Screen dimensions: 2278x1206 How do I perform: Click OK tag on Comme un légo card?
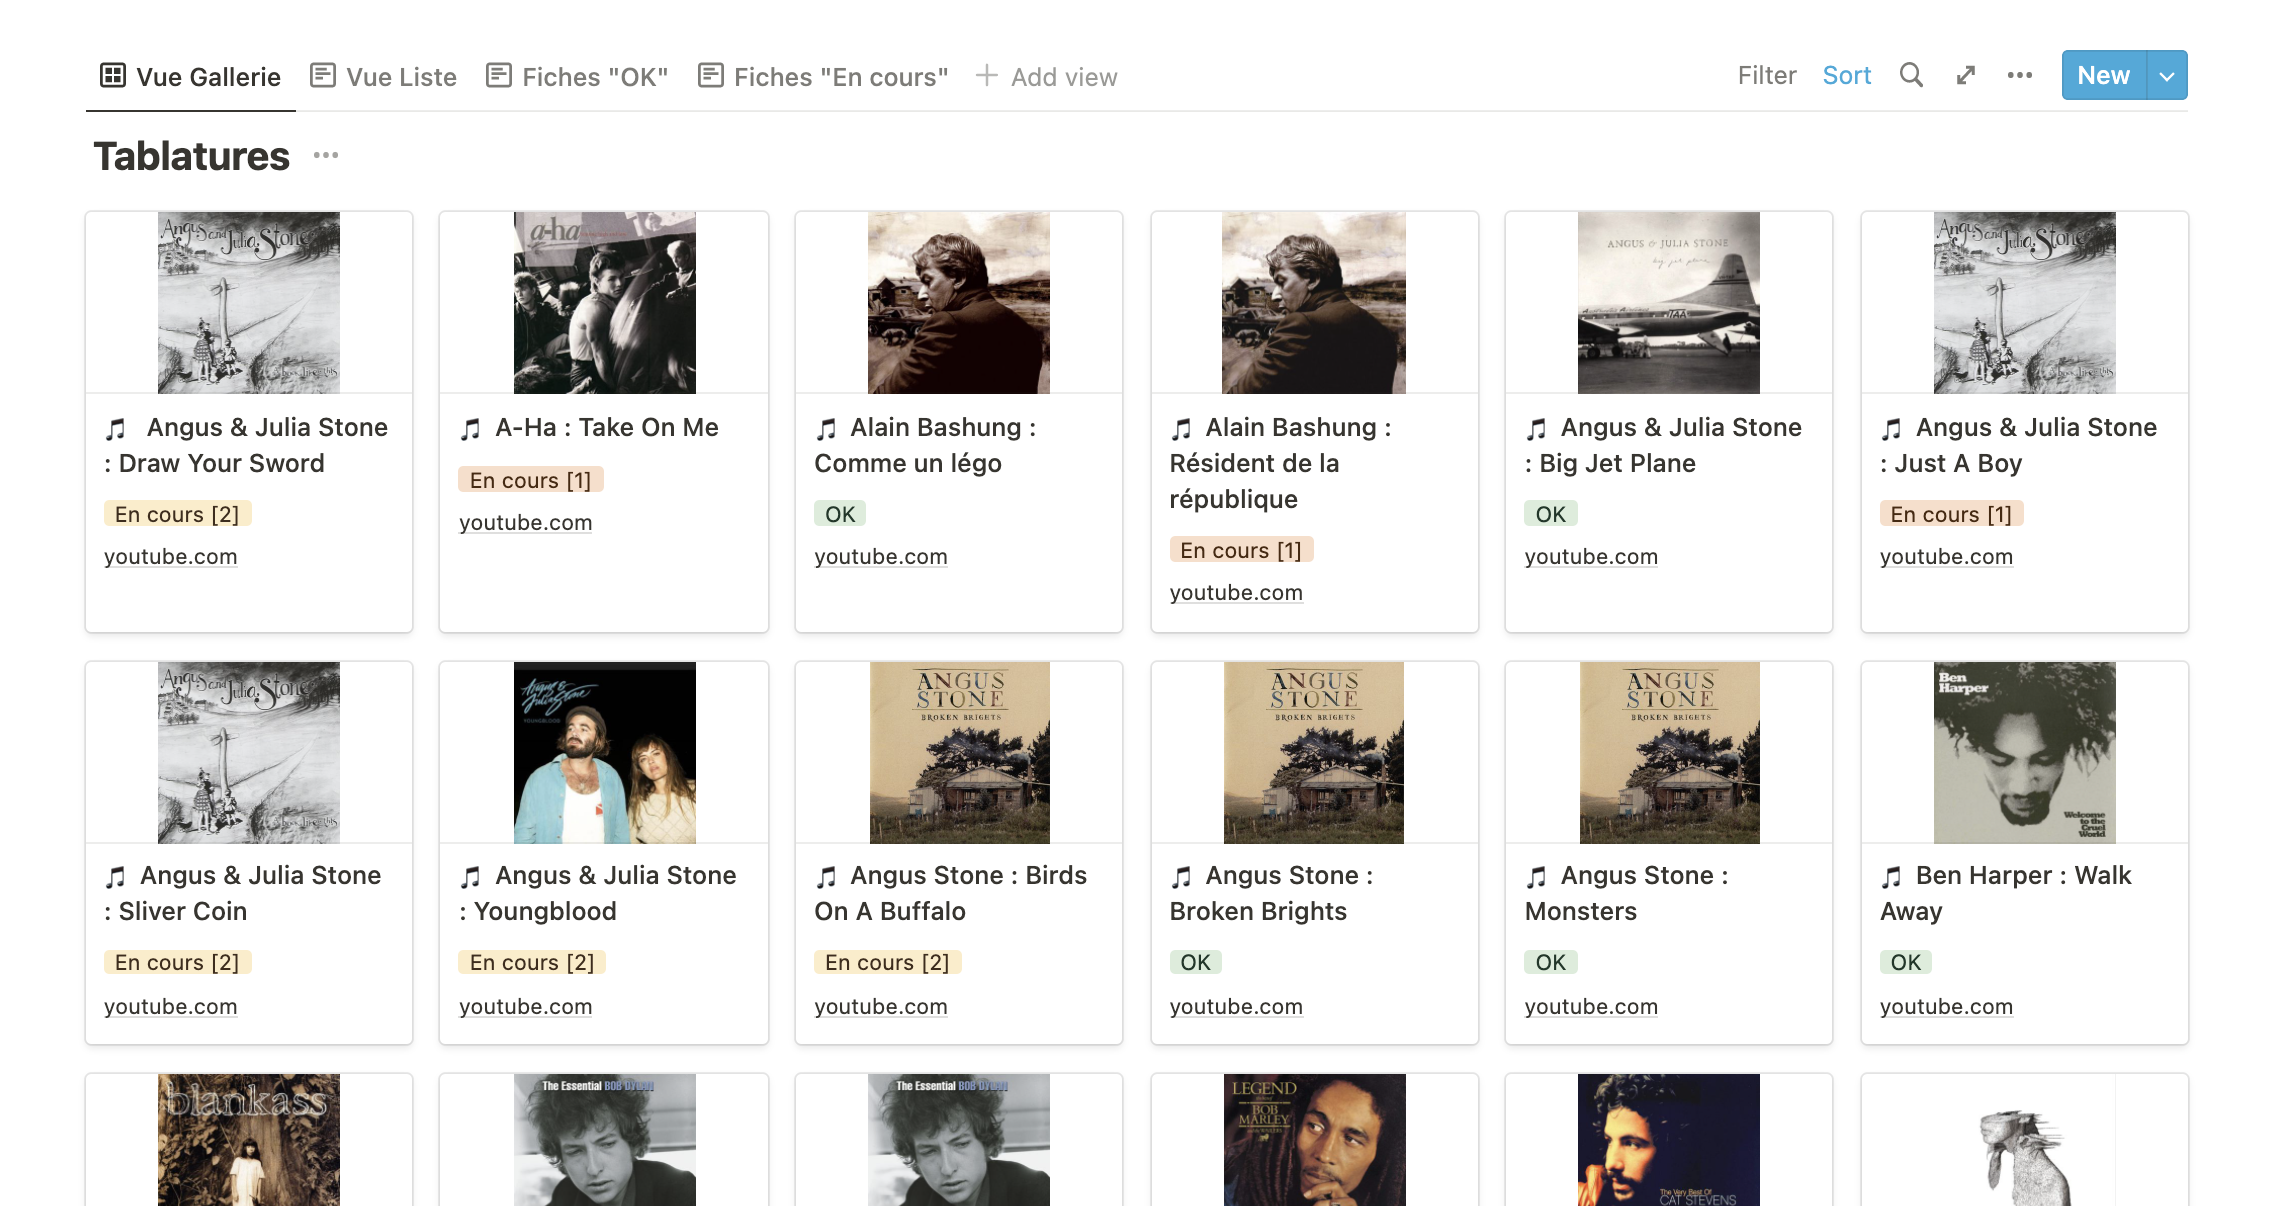(x=840, y=514)
